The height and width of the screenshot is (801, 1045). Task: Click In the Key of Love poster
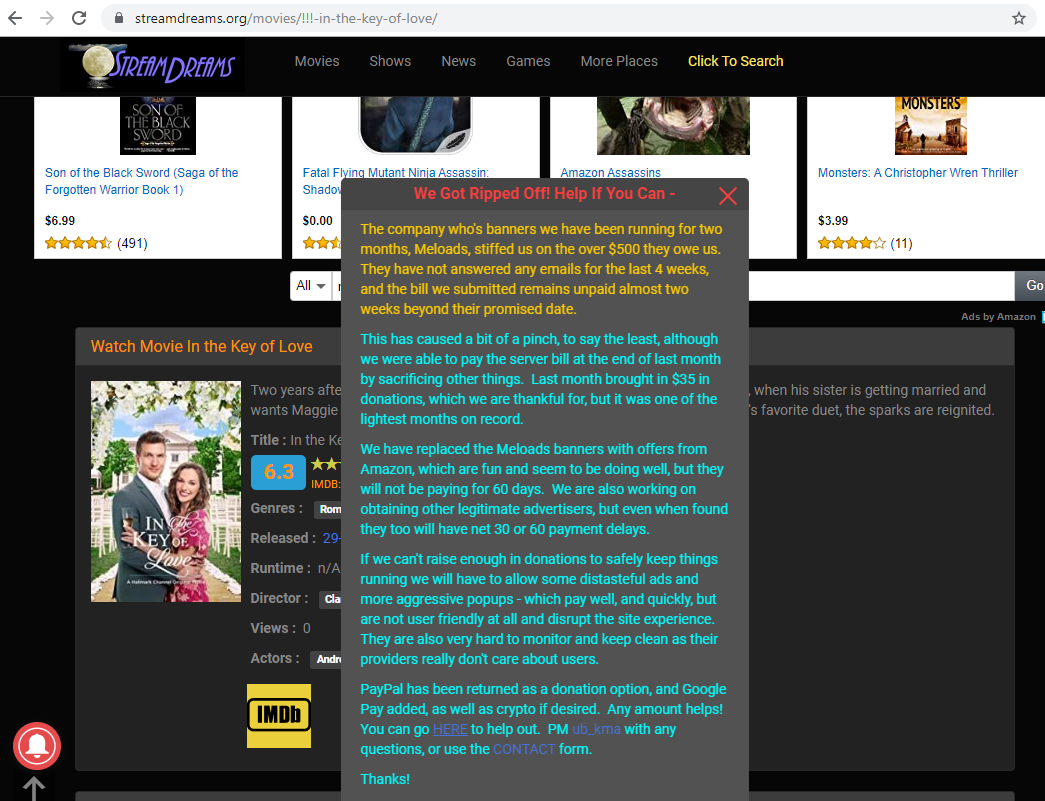pyautogui.click(x=166, y=491)
